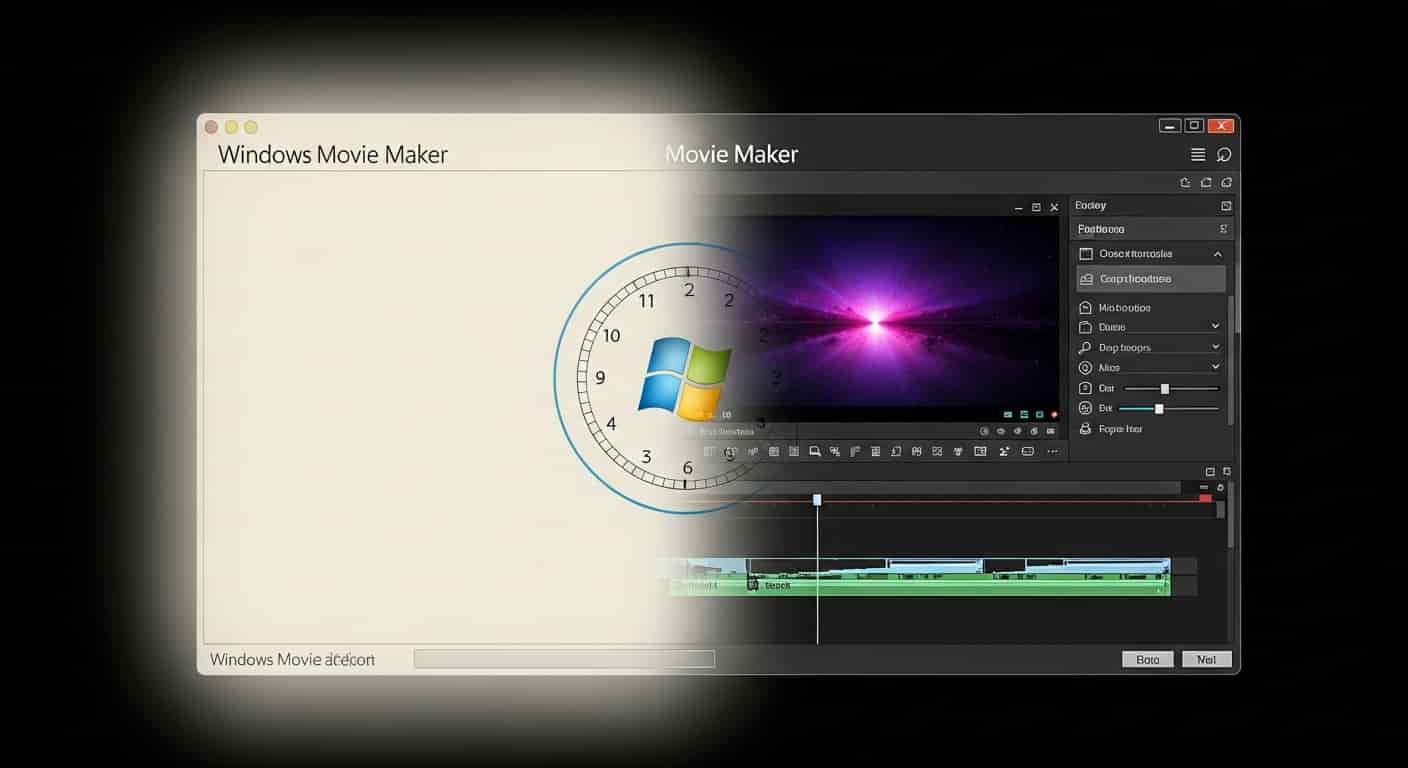1408x768 pixels.
Task: Click the Mol button
Action: pyautogui.click(x=1206, y=659)
